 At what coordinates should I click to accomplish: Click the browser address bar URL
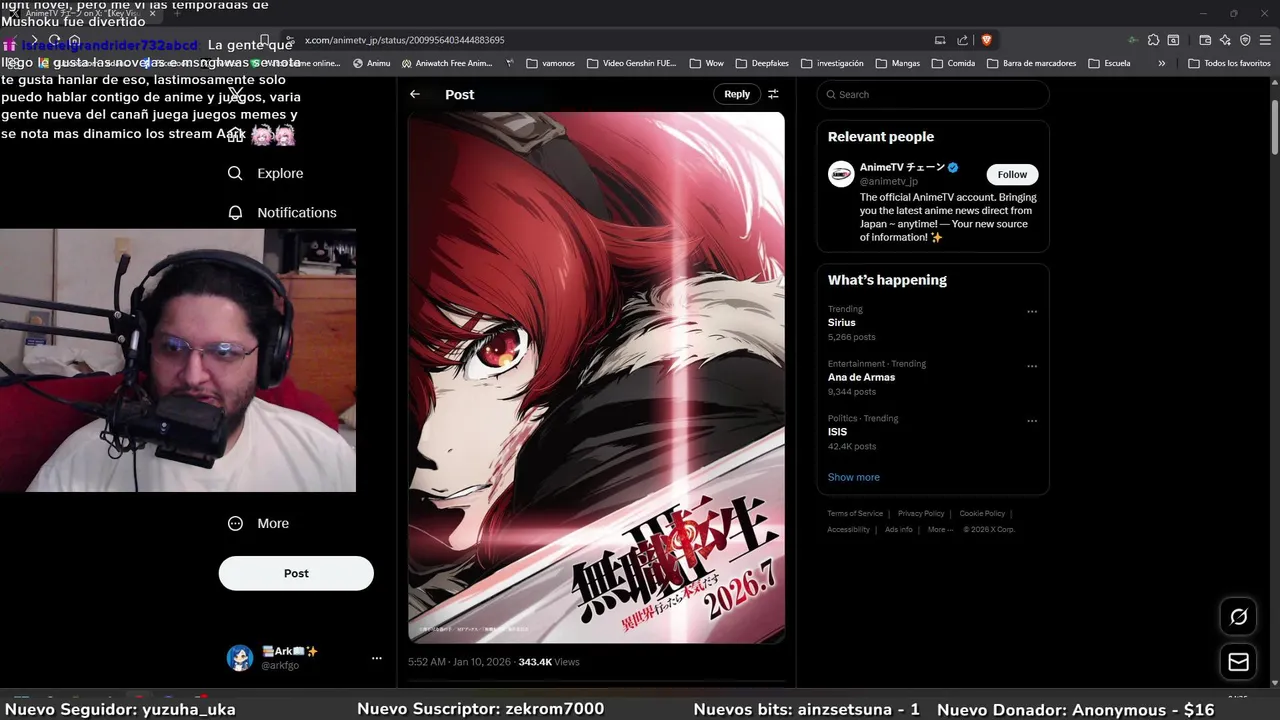click(404, 40)
